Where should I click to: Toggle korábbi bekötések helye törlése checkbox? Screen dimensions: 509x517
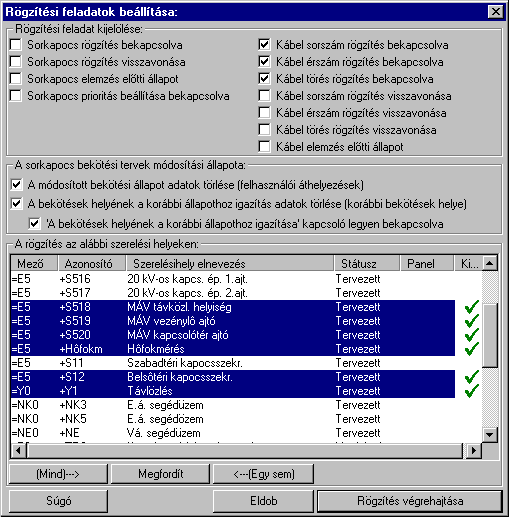[16, 204]
